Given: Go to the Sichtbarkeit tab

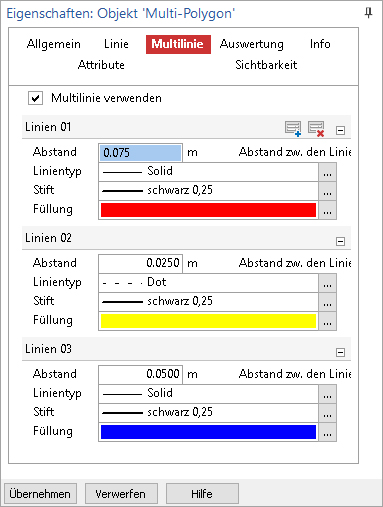Looking at the screenshot, I should (x=266, y=65).
